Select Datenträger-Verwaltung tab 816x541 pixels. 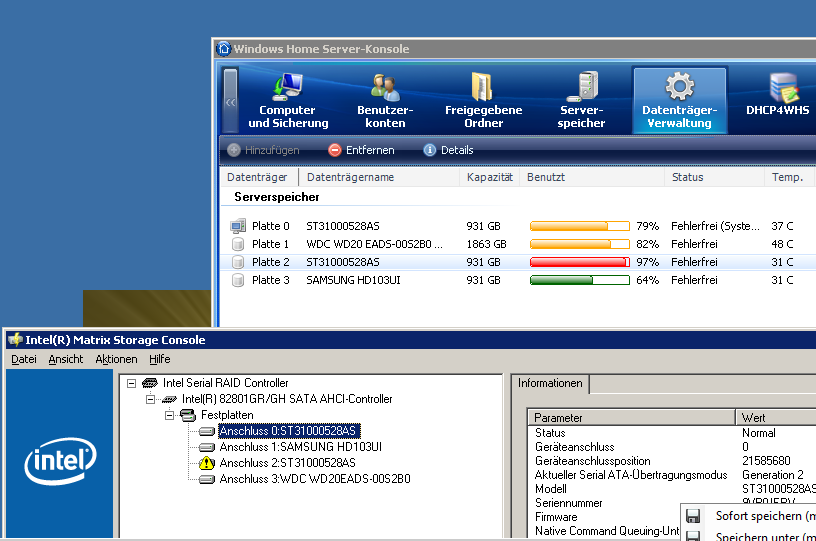point(679,100)
